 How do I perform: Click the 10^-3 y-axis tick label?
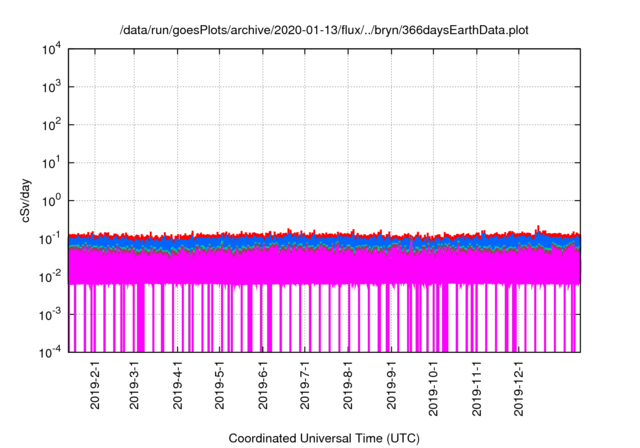pyautogui.click(x=50, y=315)
